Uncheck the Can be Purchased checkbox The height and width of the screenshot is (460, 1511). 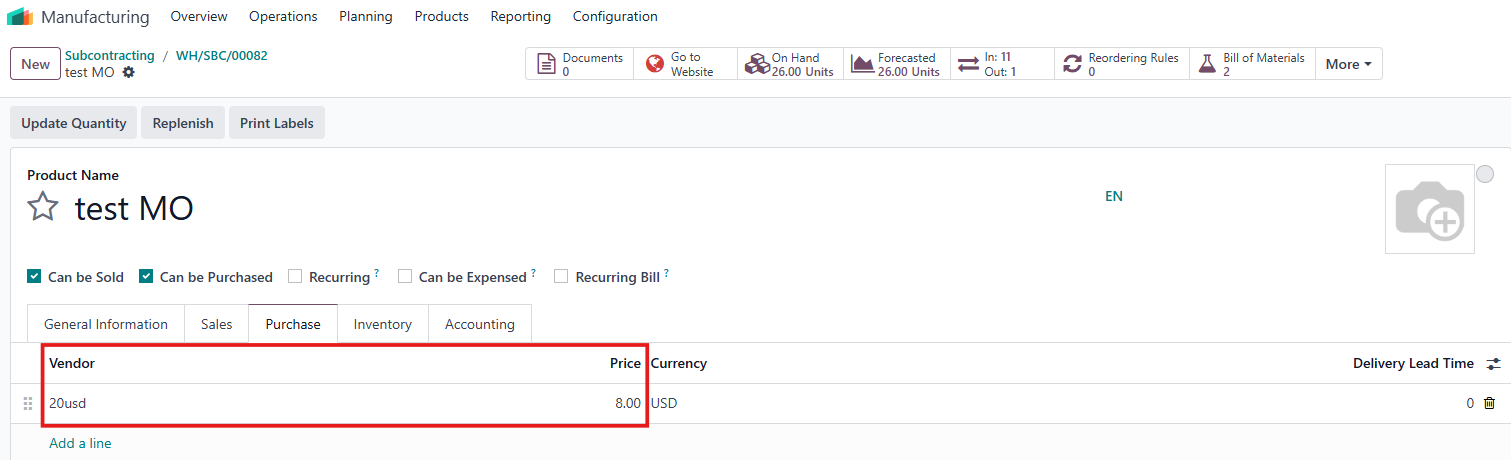pos(146,277)
